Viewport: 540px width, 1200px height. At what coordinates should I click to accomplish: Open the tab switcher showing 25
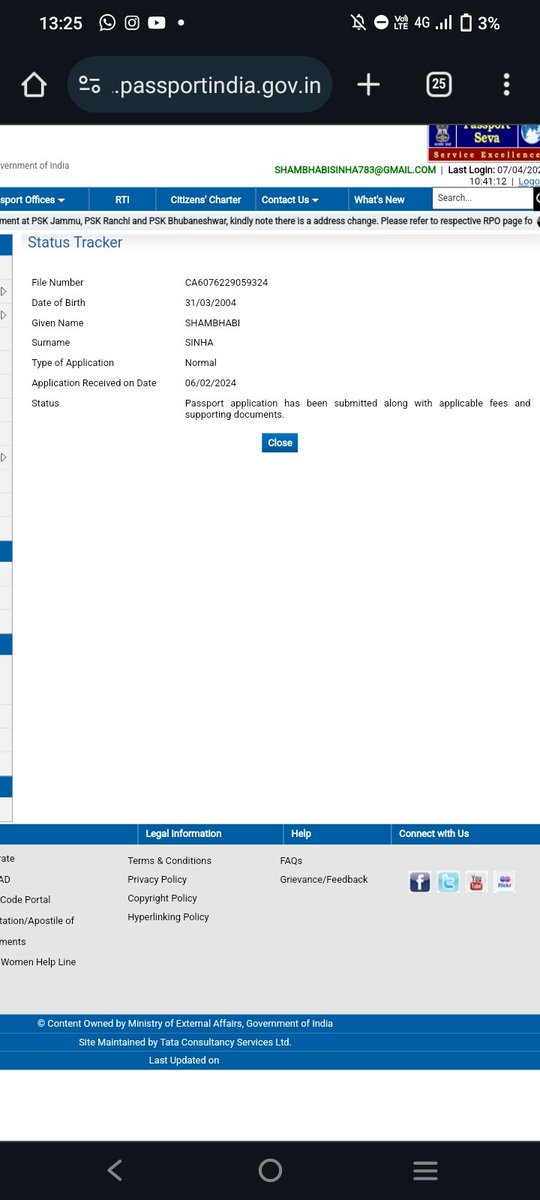click(438, 85)
